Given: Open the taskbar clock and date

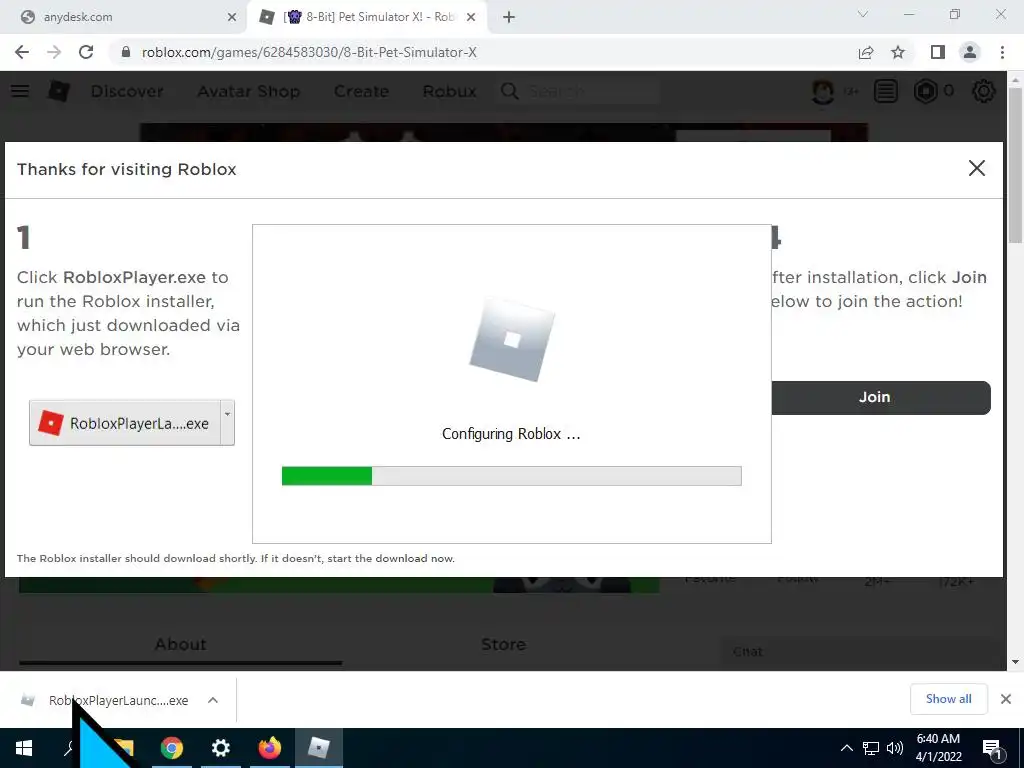Looking at the screenshot, I should [x=938, y=748].
